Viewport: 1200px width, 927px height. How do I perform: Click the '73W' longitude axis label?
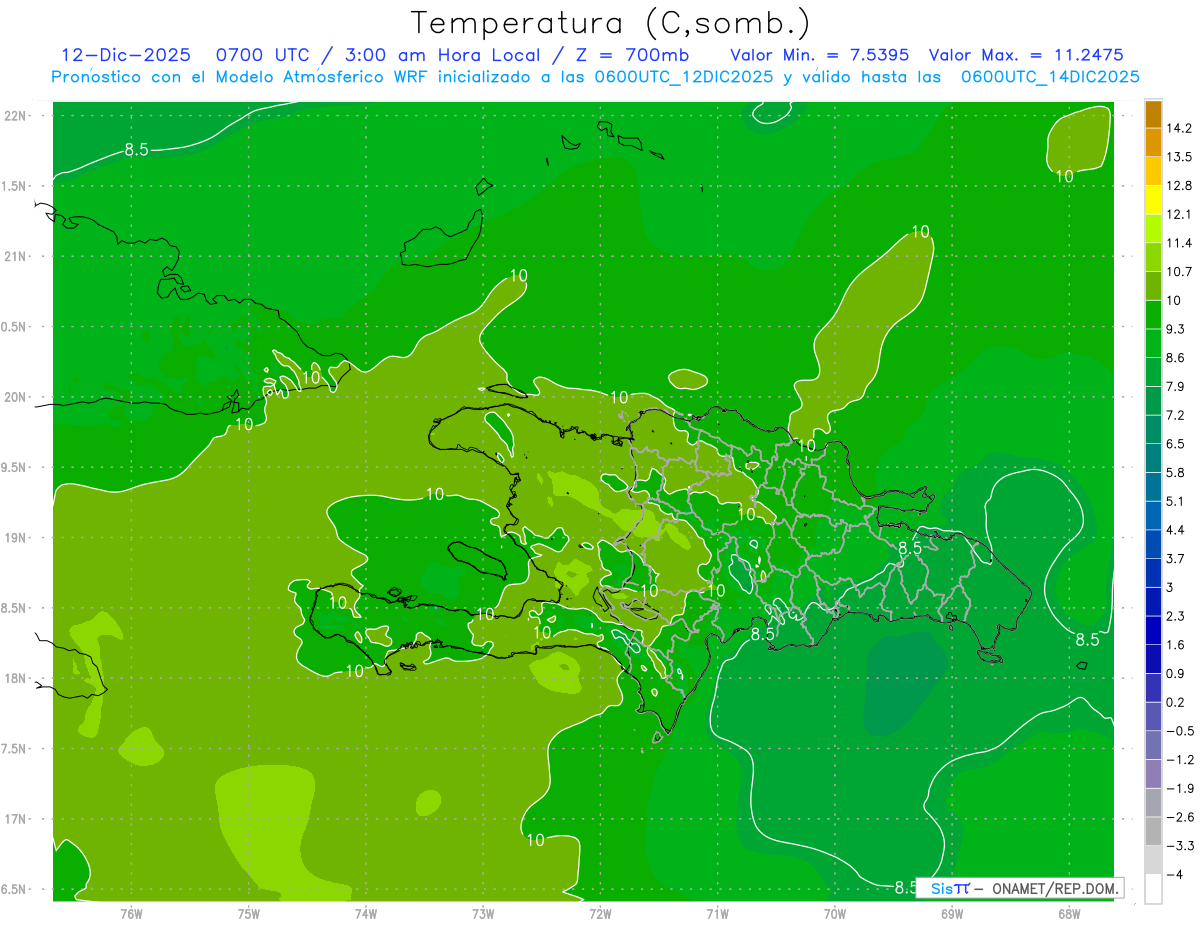(x=483, y=914)
